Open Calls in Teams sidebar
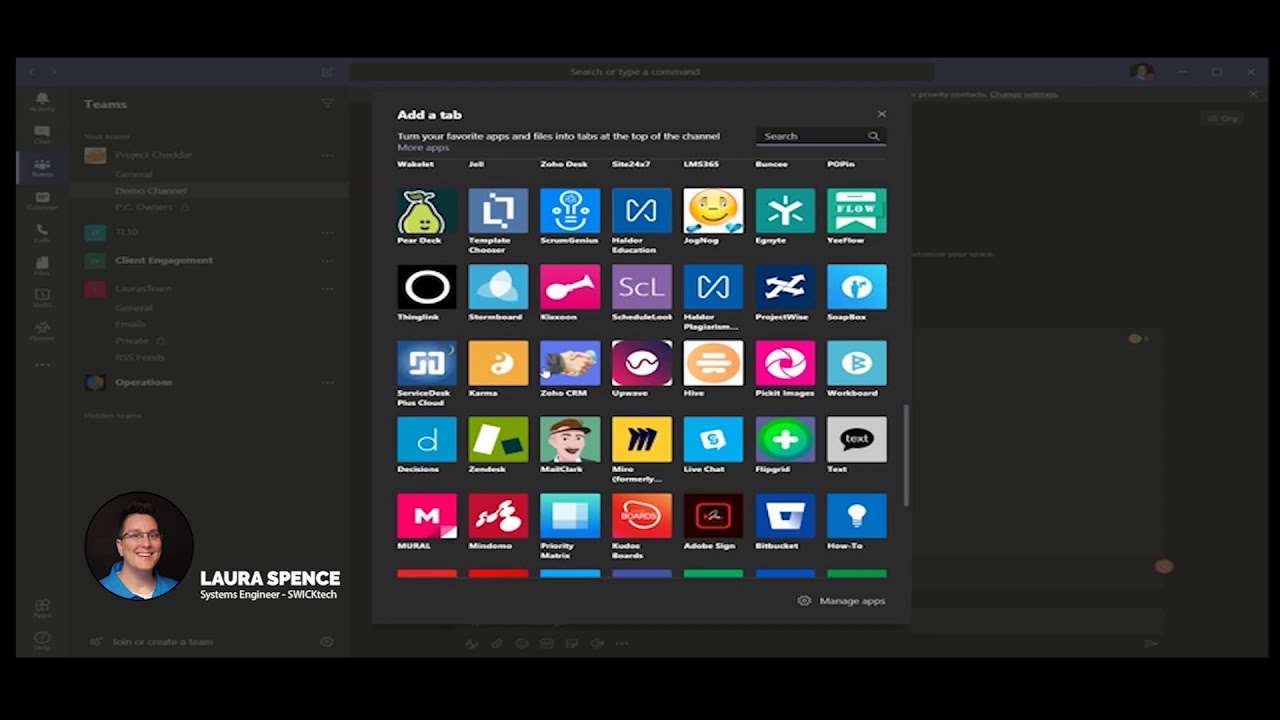 (42, 233)
